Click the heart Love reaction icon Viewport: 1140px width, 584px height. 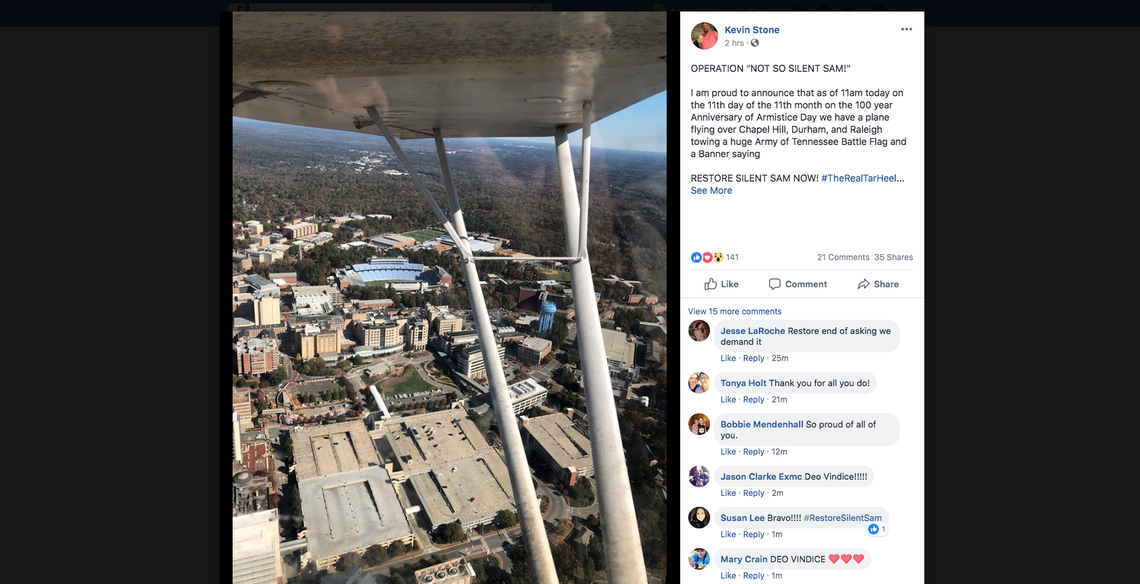point(706,257)
